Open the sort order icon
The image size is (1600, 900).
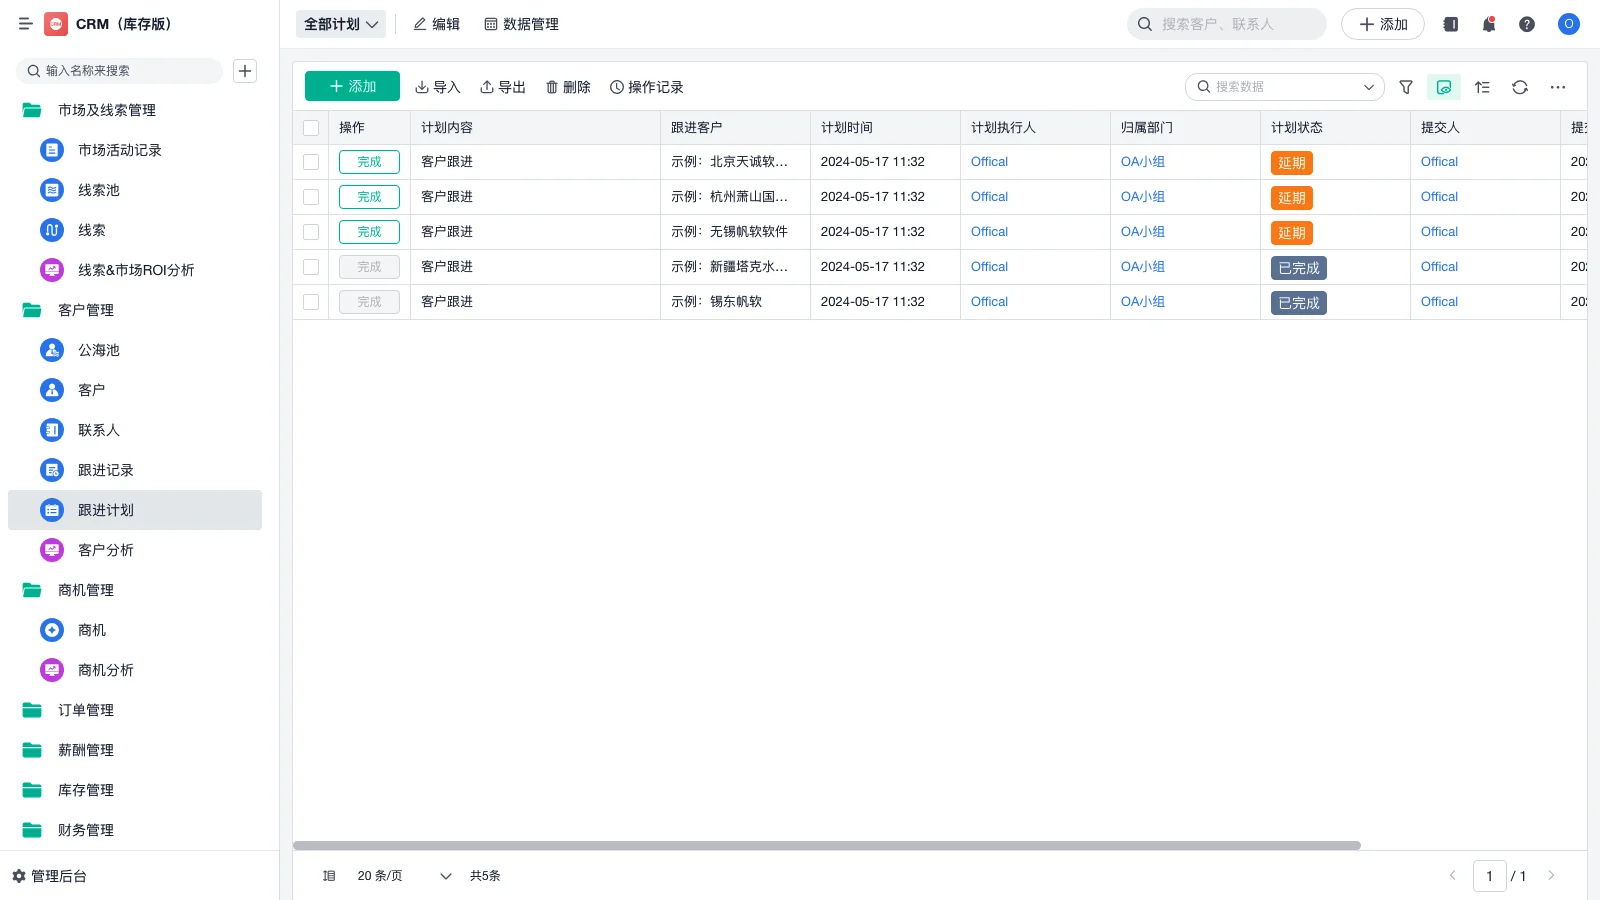(1482, 87)
